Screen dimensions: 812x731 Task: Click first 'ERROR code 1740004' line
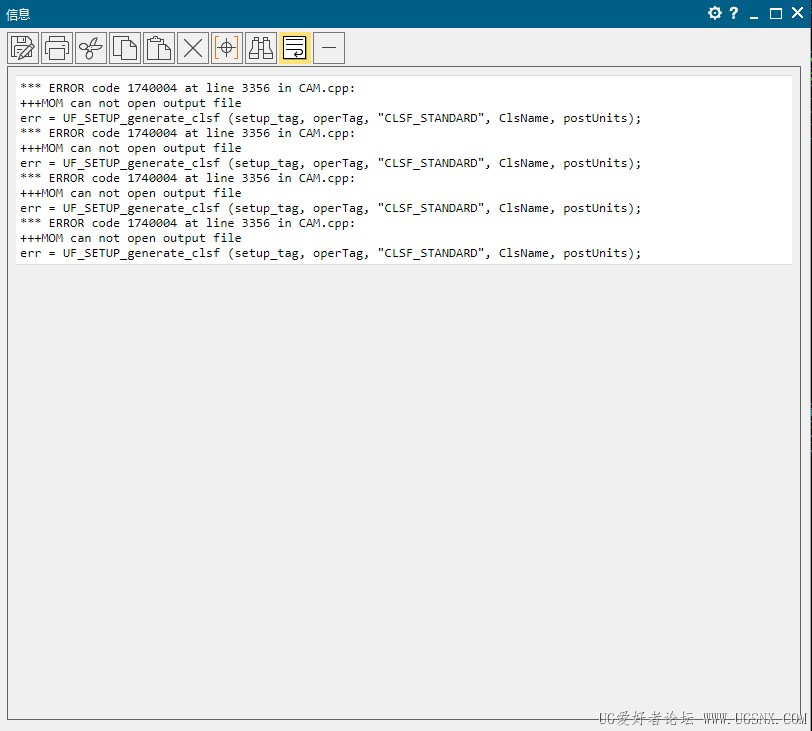point(187,88)
